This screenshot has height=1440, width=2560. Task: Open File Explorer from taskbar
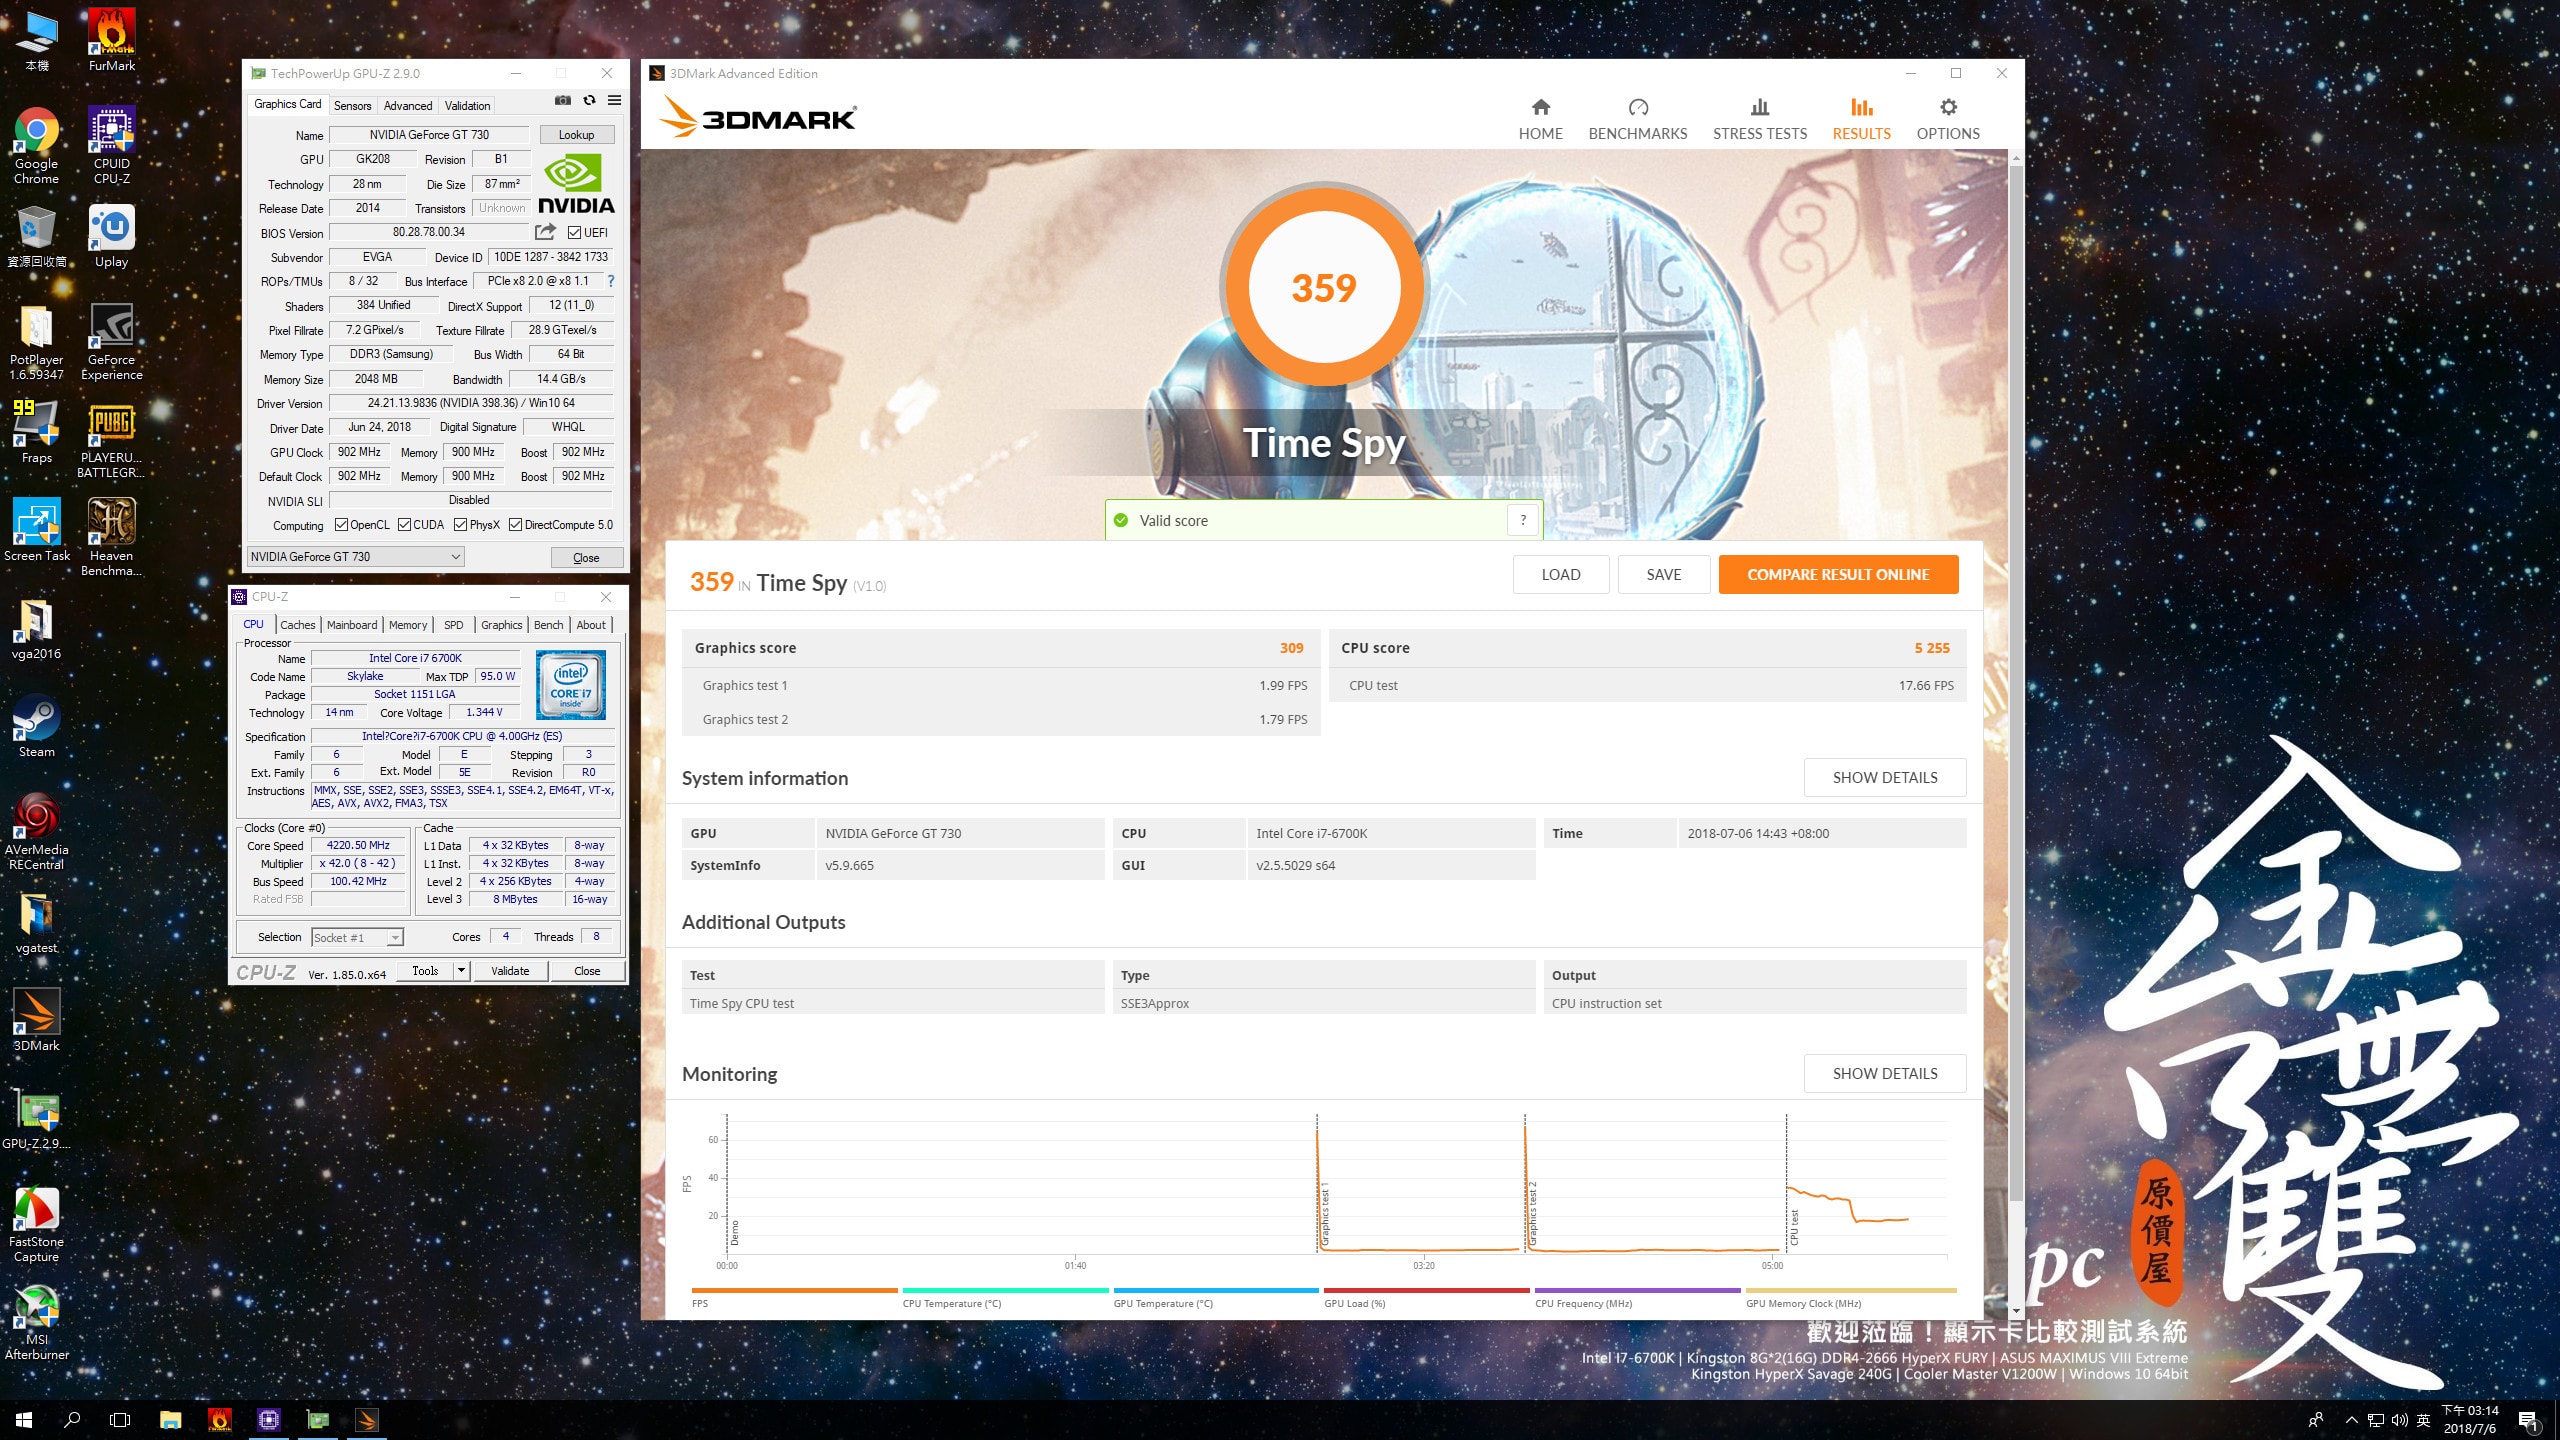[x=170, y=1419]
